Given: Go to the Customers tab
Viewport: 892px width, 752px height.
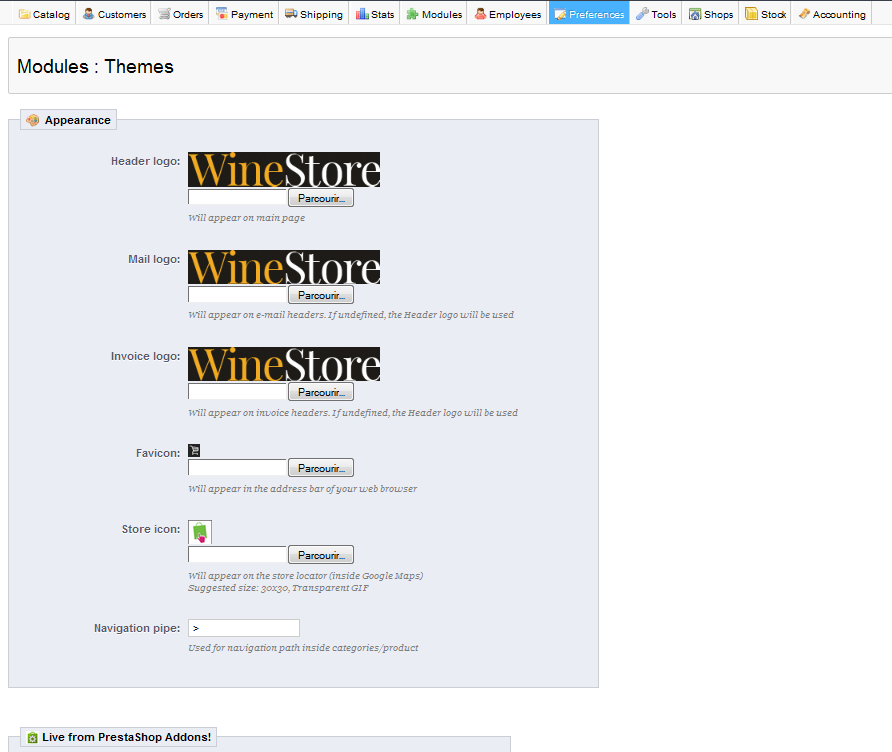Looking at the screenshot, I should (114, 14).
